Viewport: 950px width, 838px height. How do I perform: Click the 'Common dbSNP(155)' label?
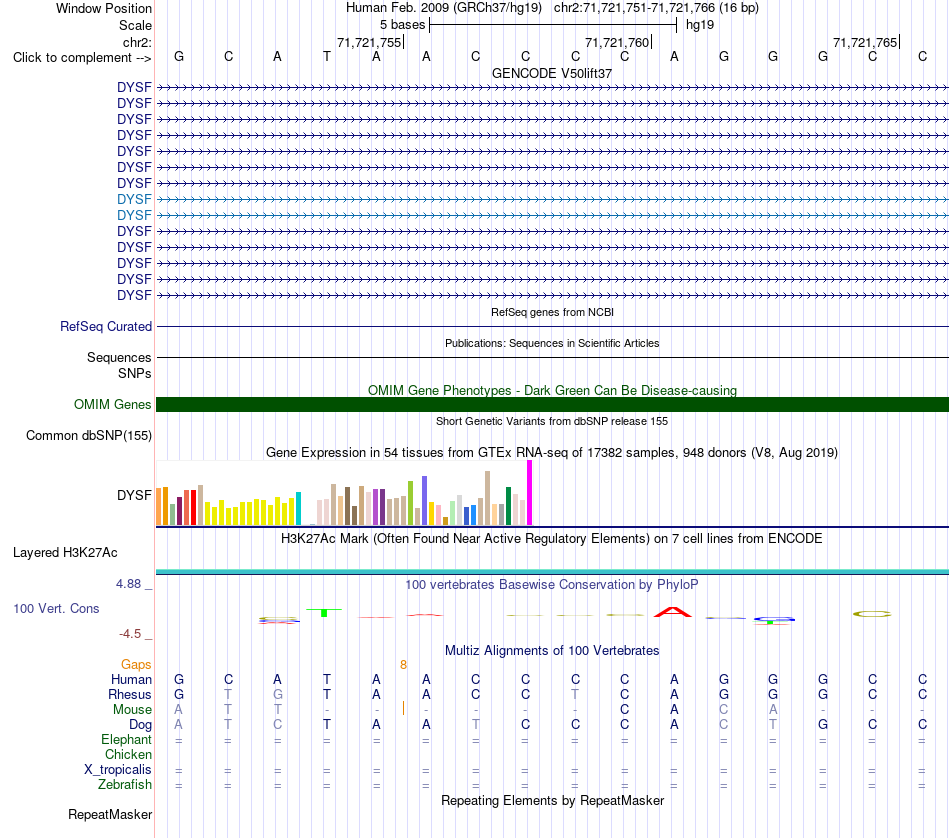[x=88, y=436]
